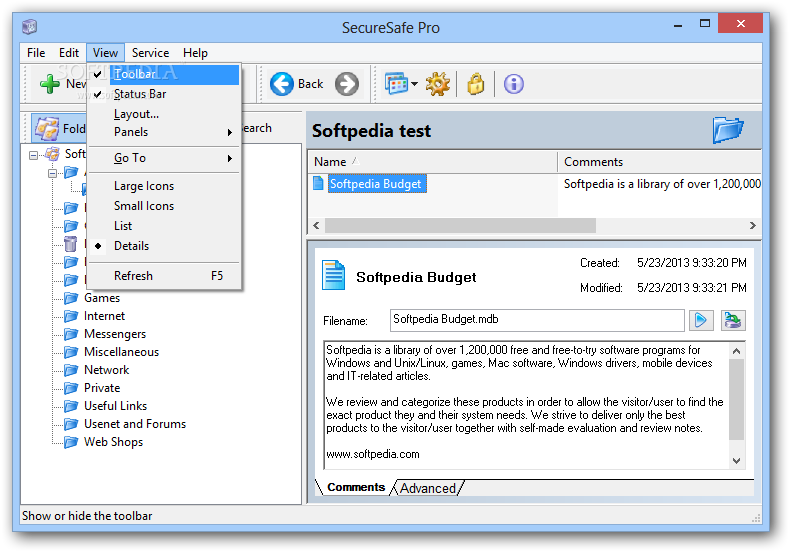790x552 pixels.
Task: Click the root safe icon in tree
Action: tap(52, 154)
